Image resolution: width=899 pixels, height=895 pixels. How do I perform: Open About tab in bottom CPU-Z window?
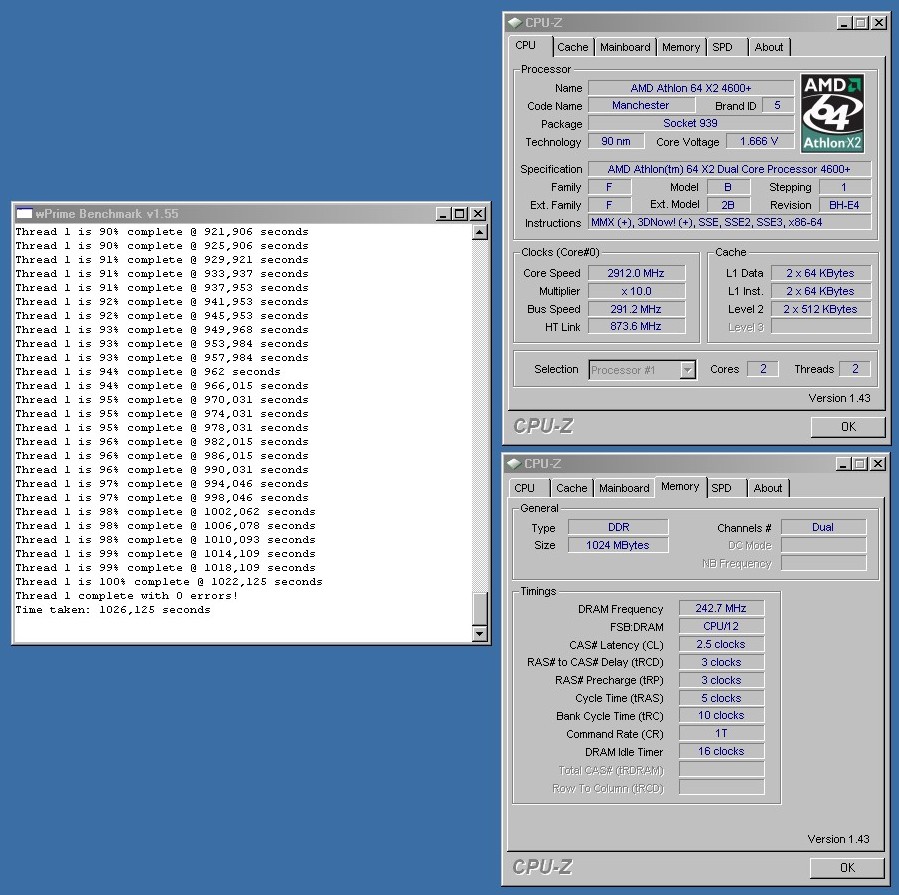point(768,488)
